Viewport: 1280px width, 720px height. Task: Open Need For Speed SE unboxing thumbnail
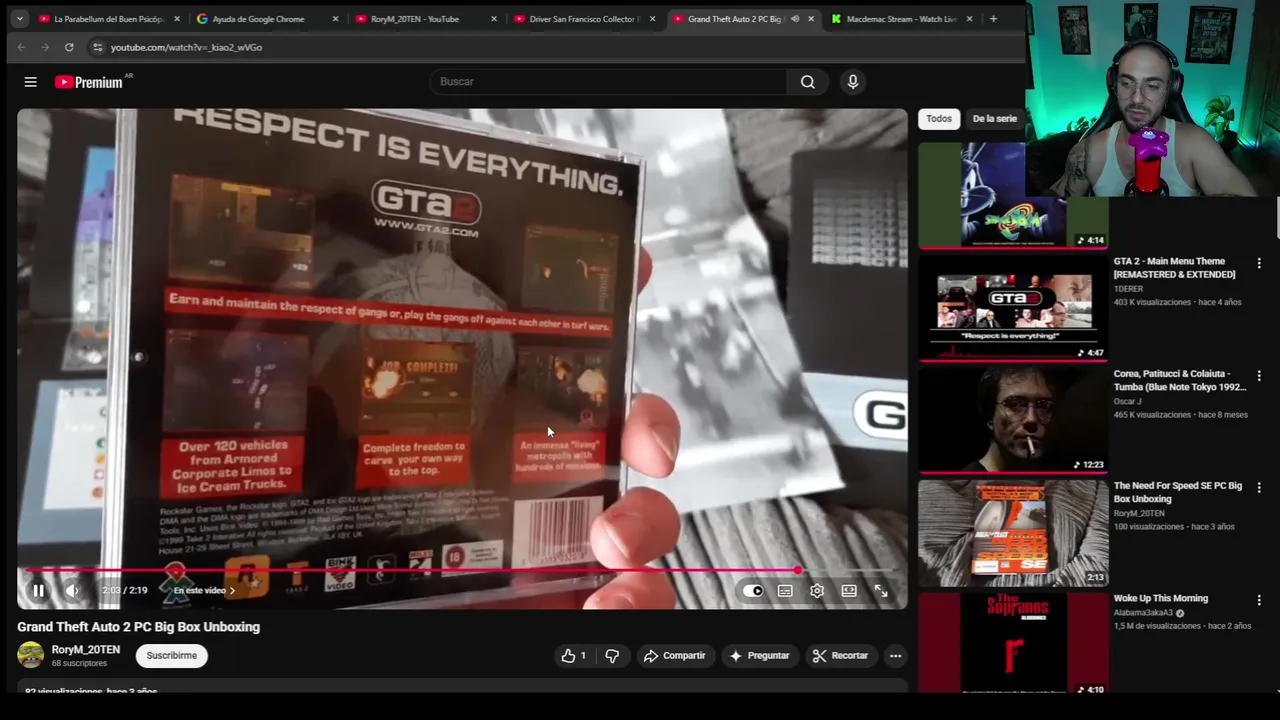point(1013,531)
